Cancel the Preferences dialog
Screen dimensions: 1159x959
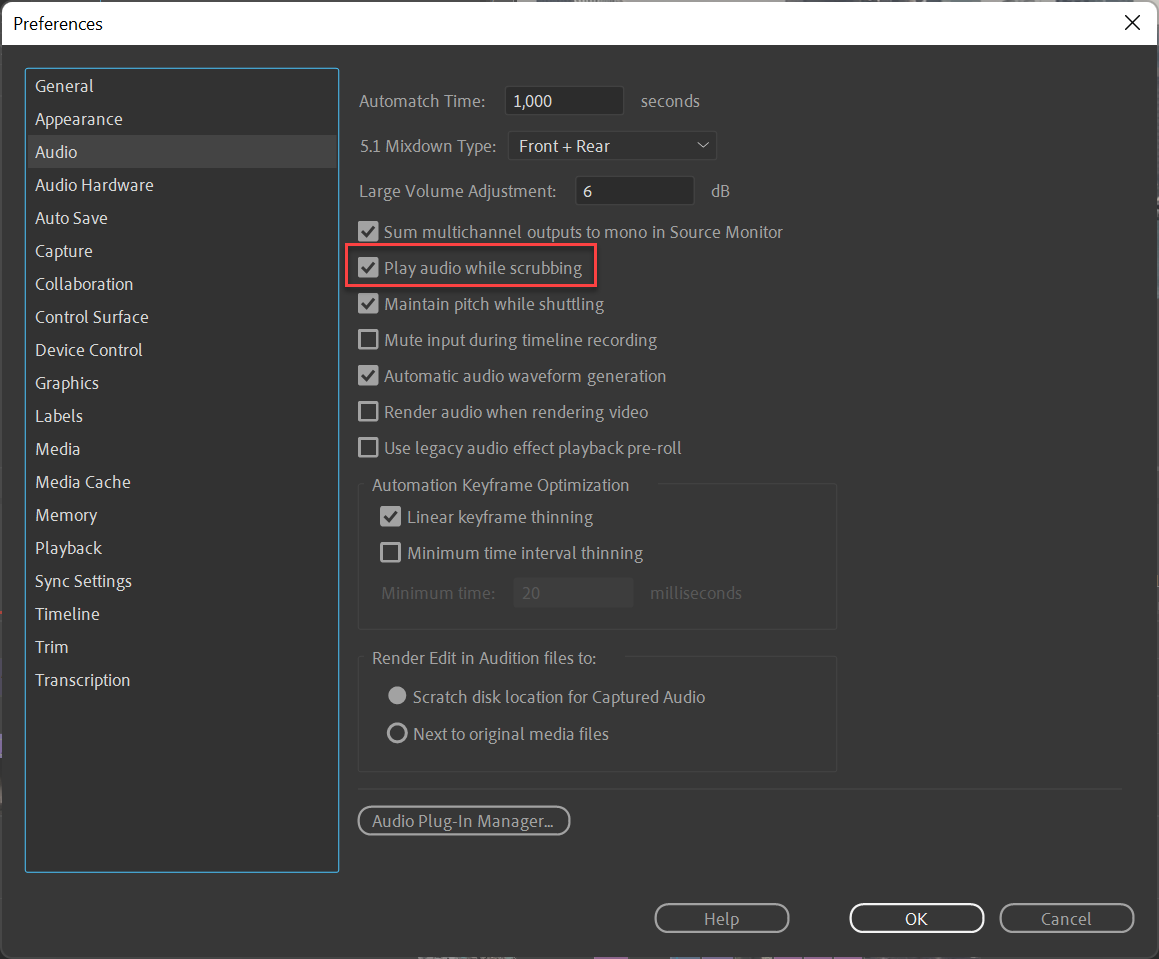[x=1066, y=918]
